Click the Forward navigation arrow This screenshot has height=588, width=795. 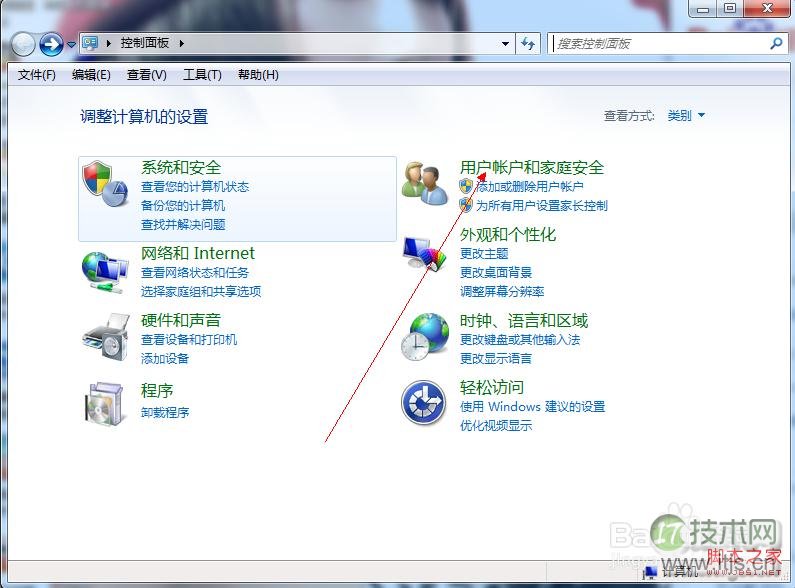point(51,44)
